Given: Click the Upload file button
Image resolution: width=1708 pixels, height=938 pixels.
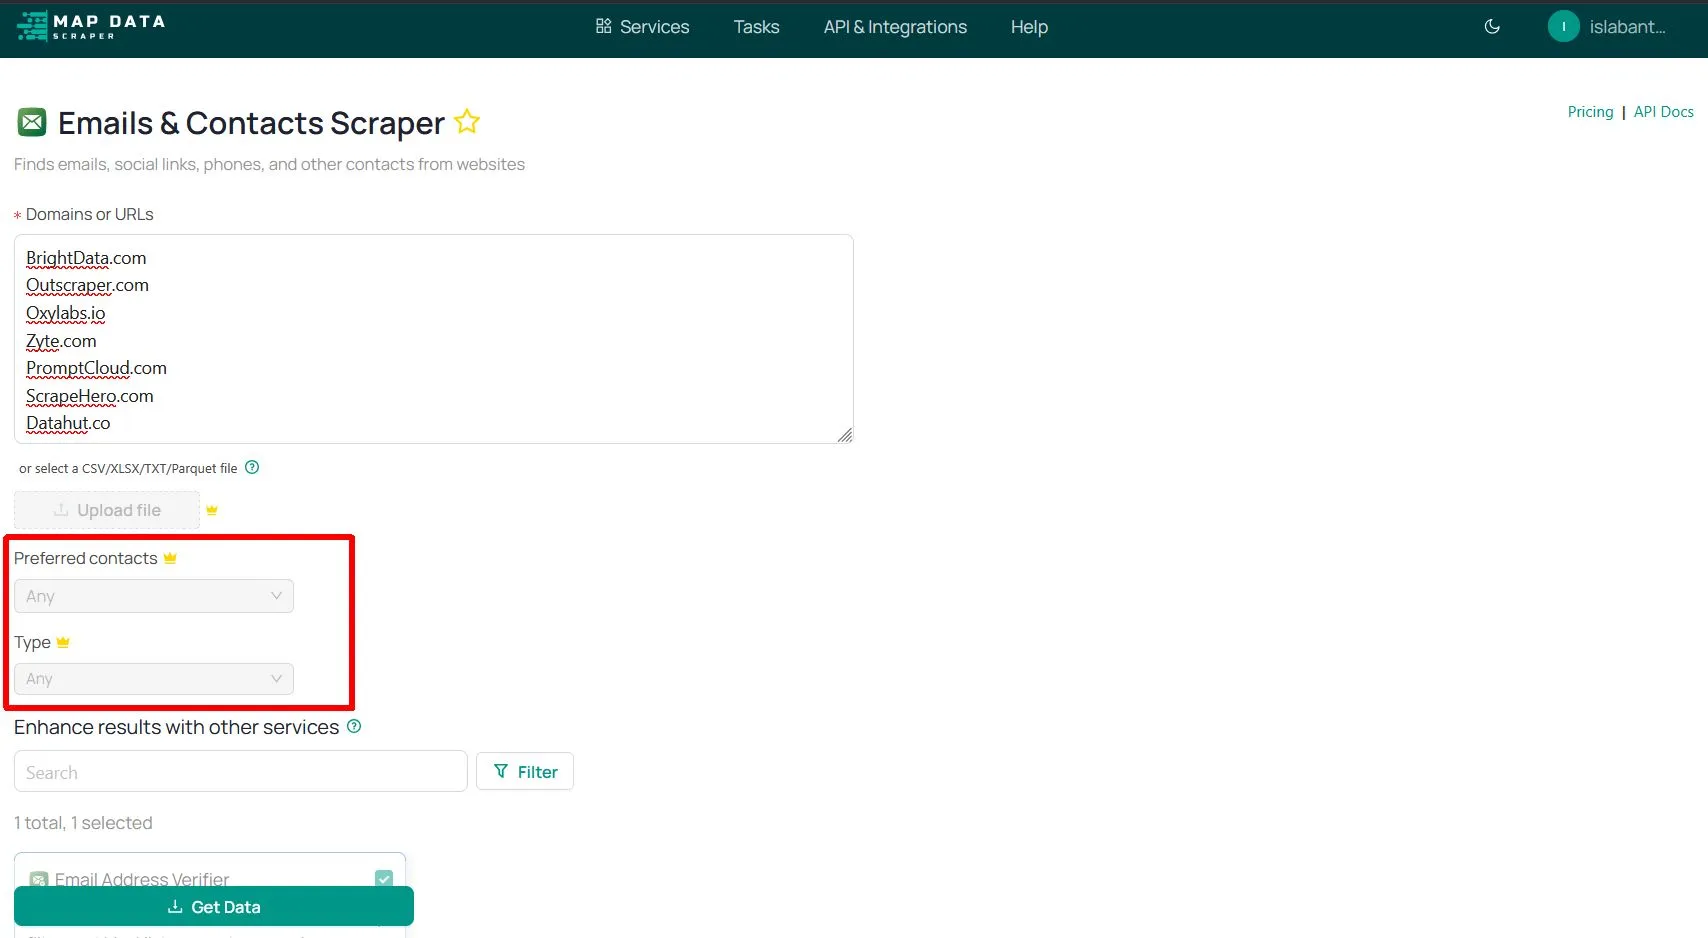Looking at the screenshot, I should (107, 510).
